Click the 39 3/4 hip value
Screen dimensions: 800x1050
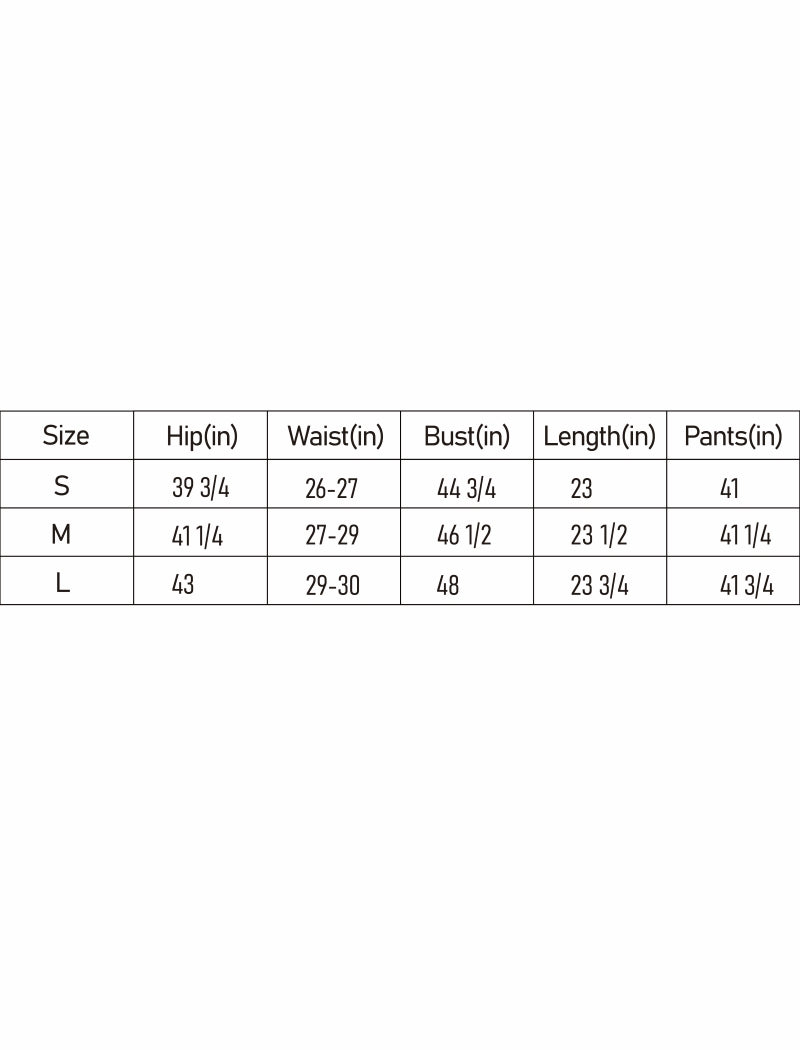[201, 488]
